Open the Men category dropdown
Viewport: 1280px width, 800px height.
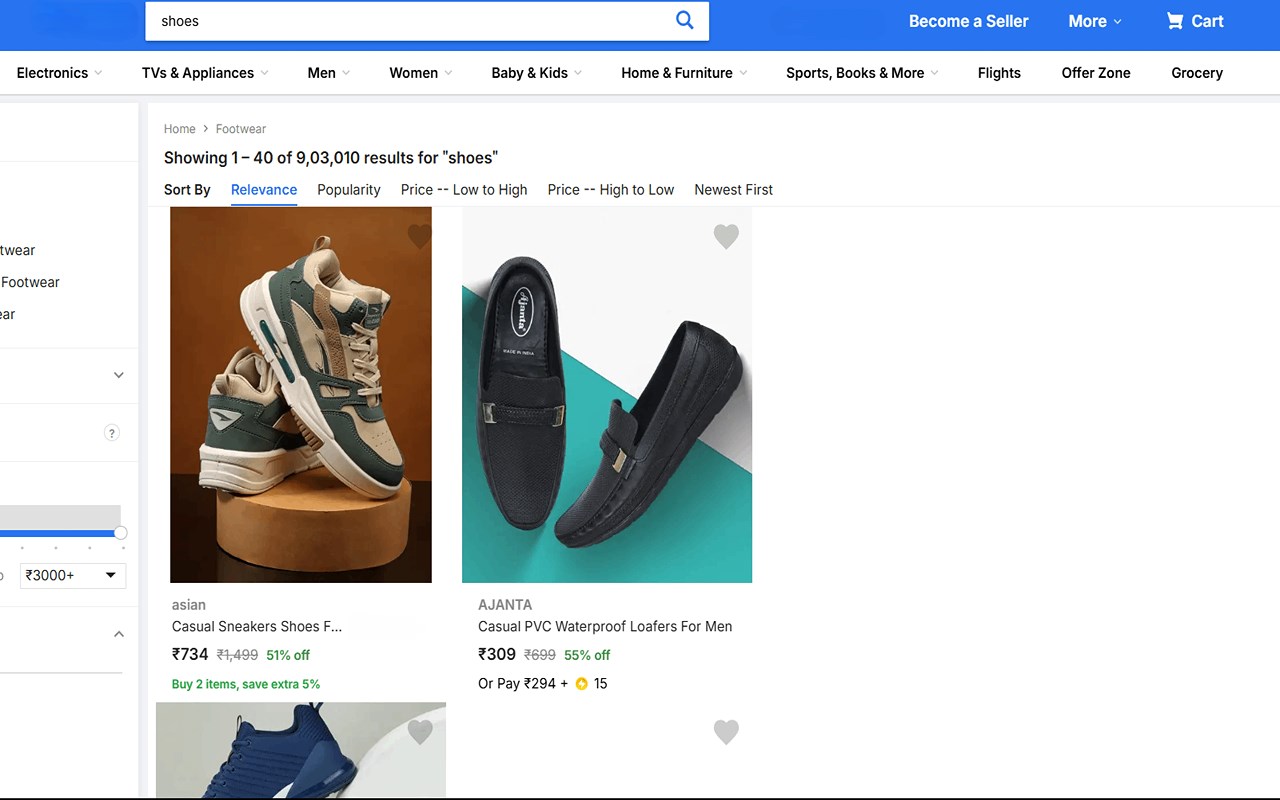(329, 73)
